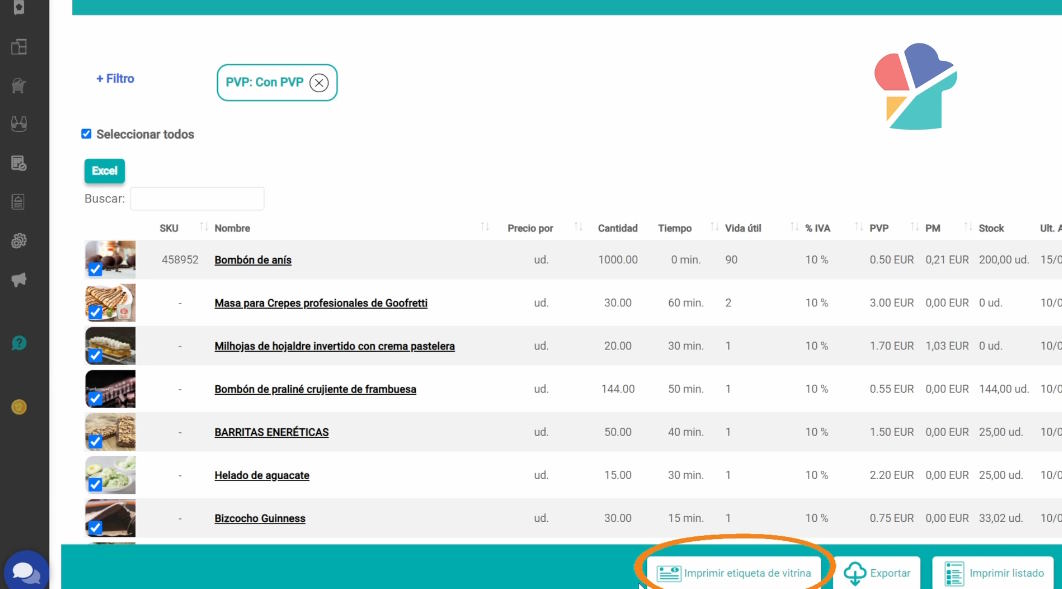The image size is (1062, 589).
Task: Open the Bizcocho Guinness product link
Action: 259,519
